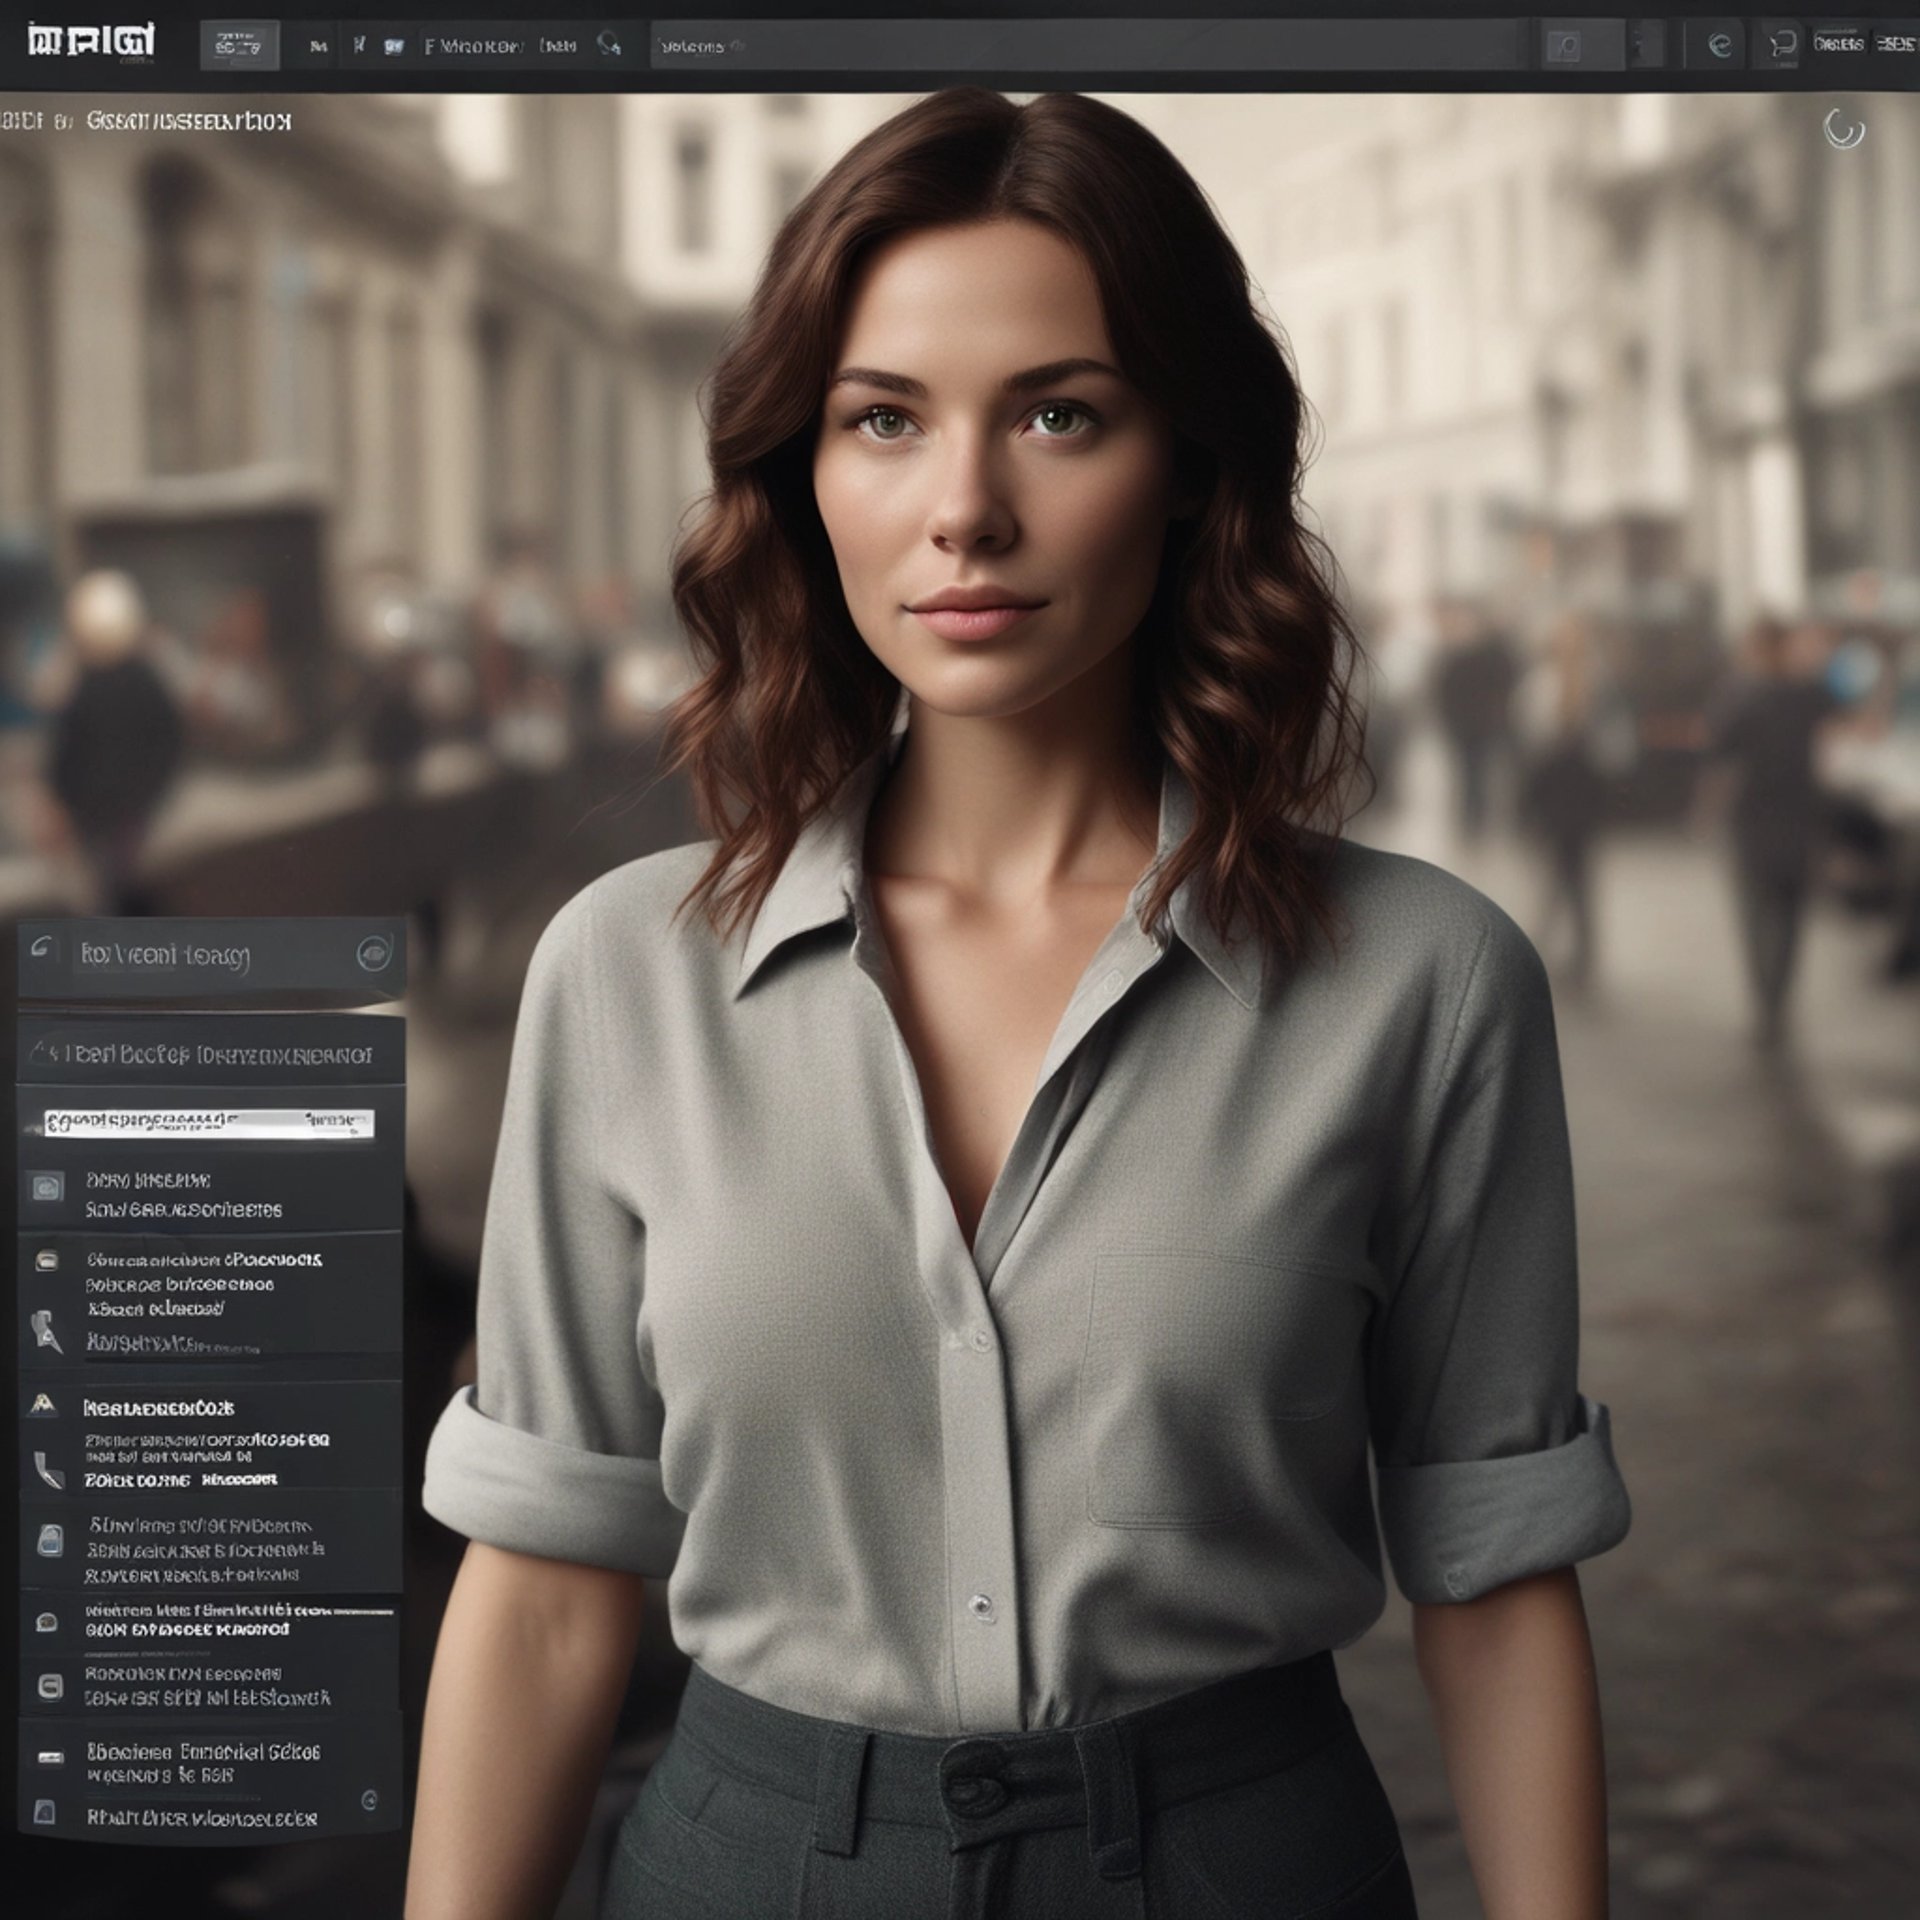The height and width of the screenshot is (1920, 1920).
Task: Toggle the padlock icon in side panel
Action: point(49,1539)
